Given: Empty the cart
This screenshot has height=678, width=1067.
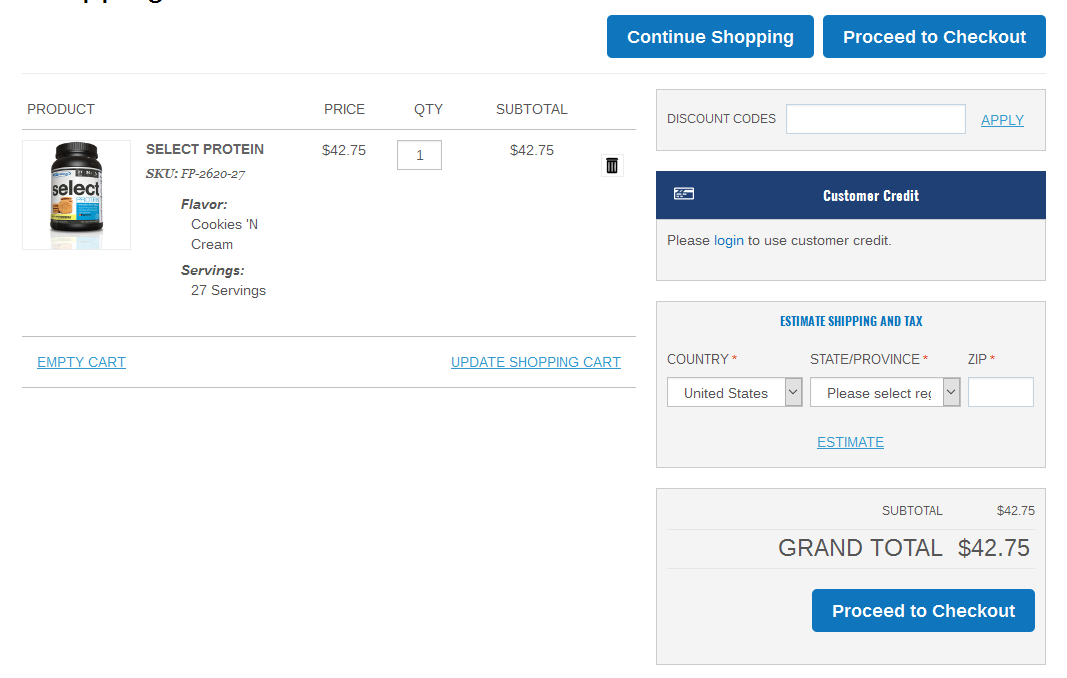Looking at the screenshot, I should pos(81,362).
